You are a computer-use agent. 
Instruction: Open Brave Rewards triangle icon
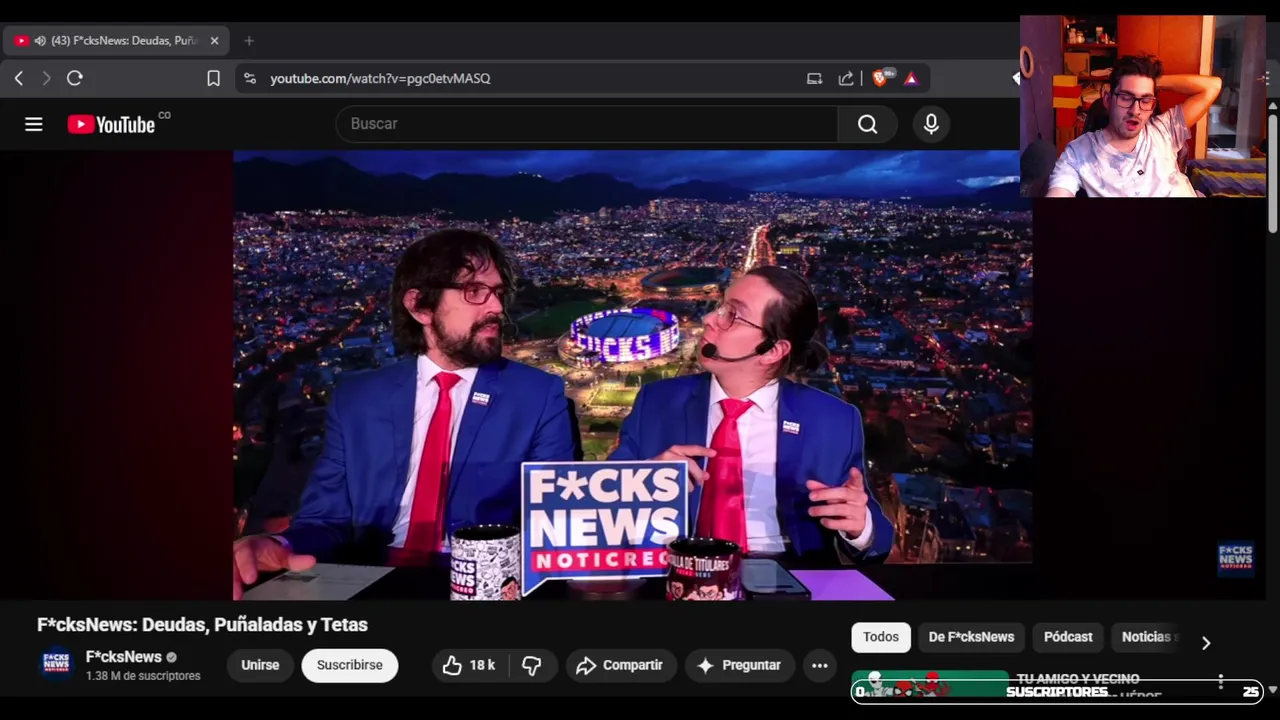click(911, 78)
